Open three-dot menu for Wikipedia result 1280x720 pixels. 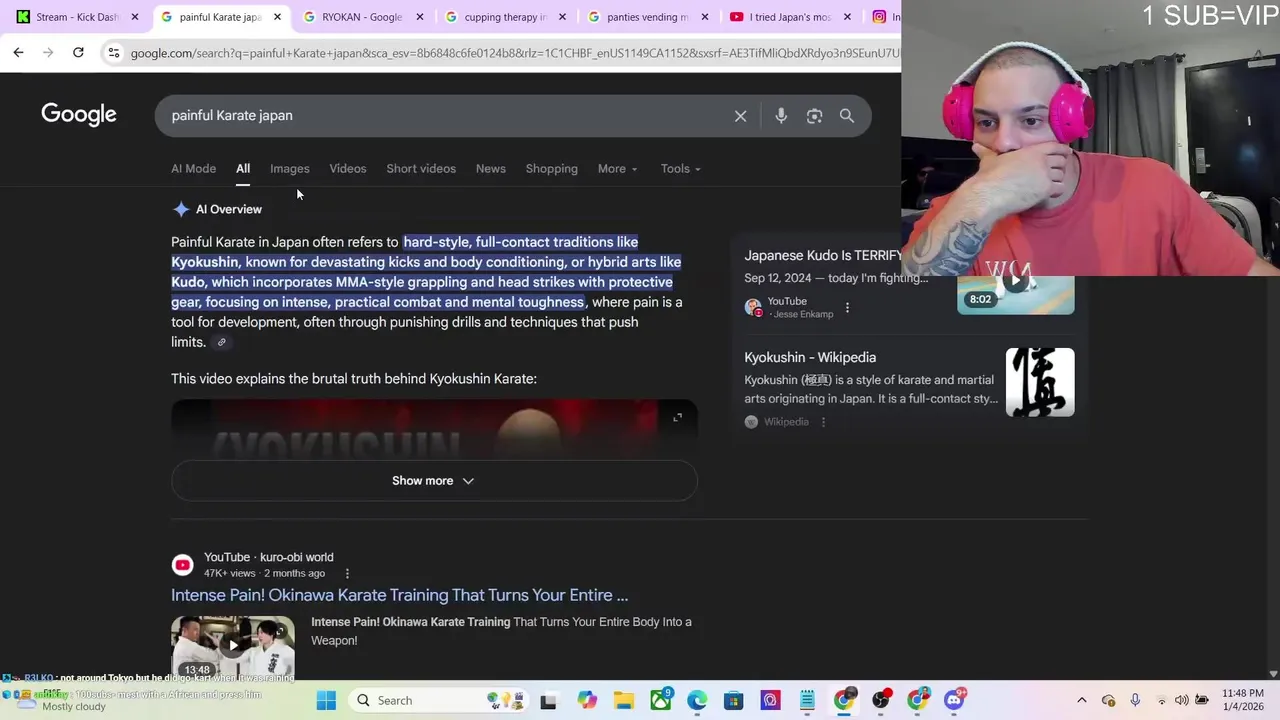click(x=823, y=422)
